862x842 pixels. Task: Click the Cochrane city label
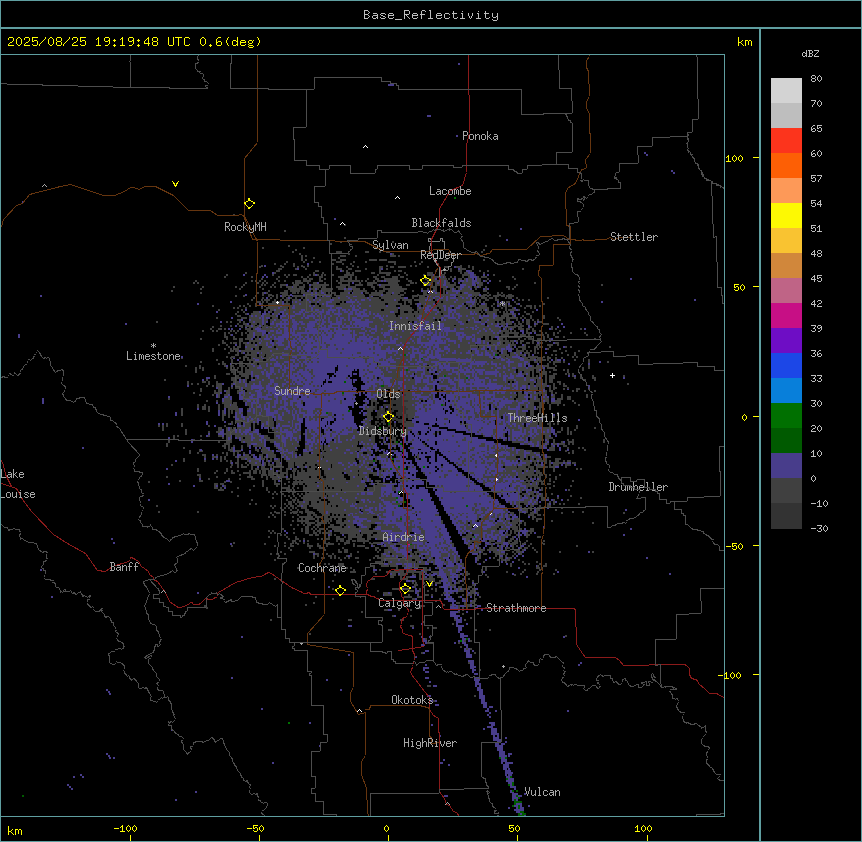point(322,568)
